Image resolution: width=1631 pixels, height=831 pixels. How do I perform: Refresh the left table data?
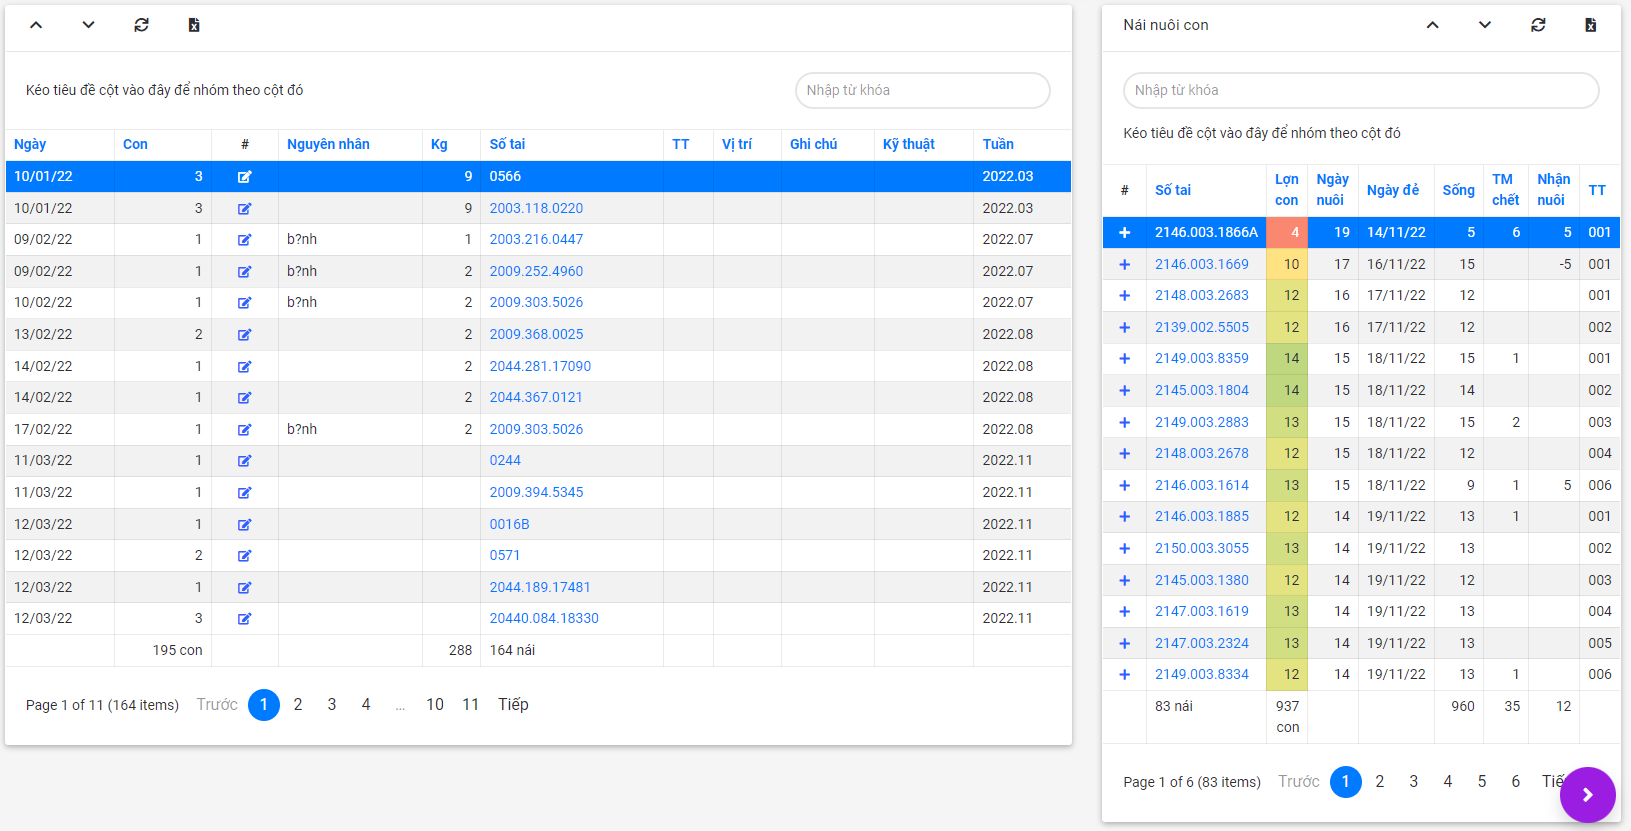click(142, 25)
